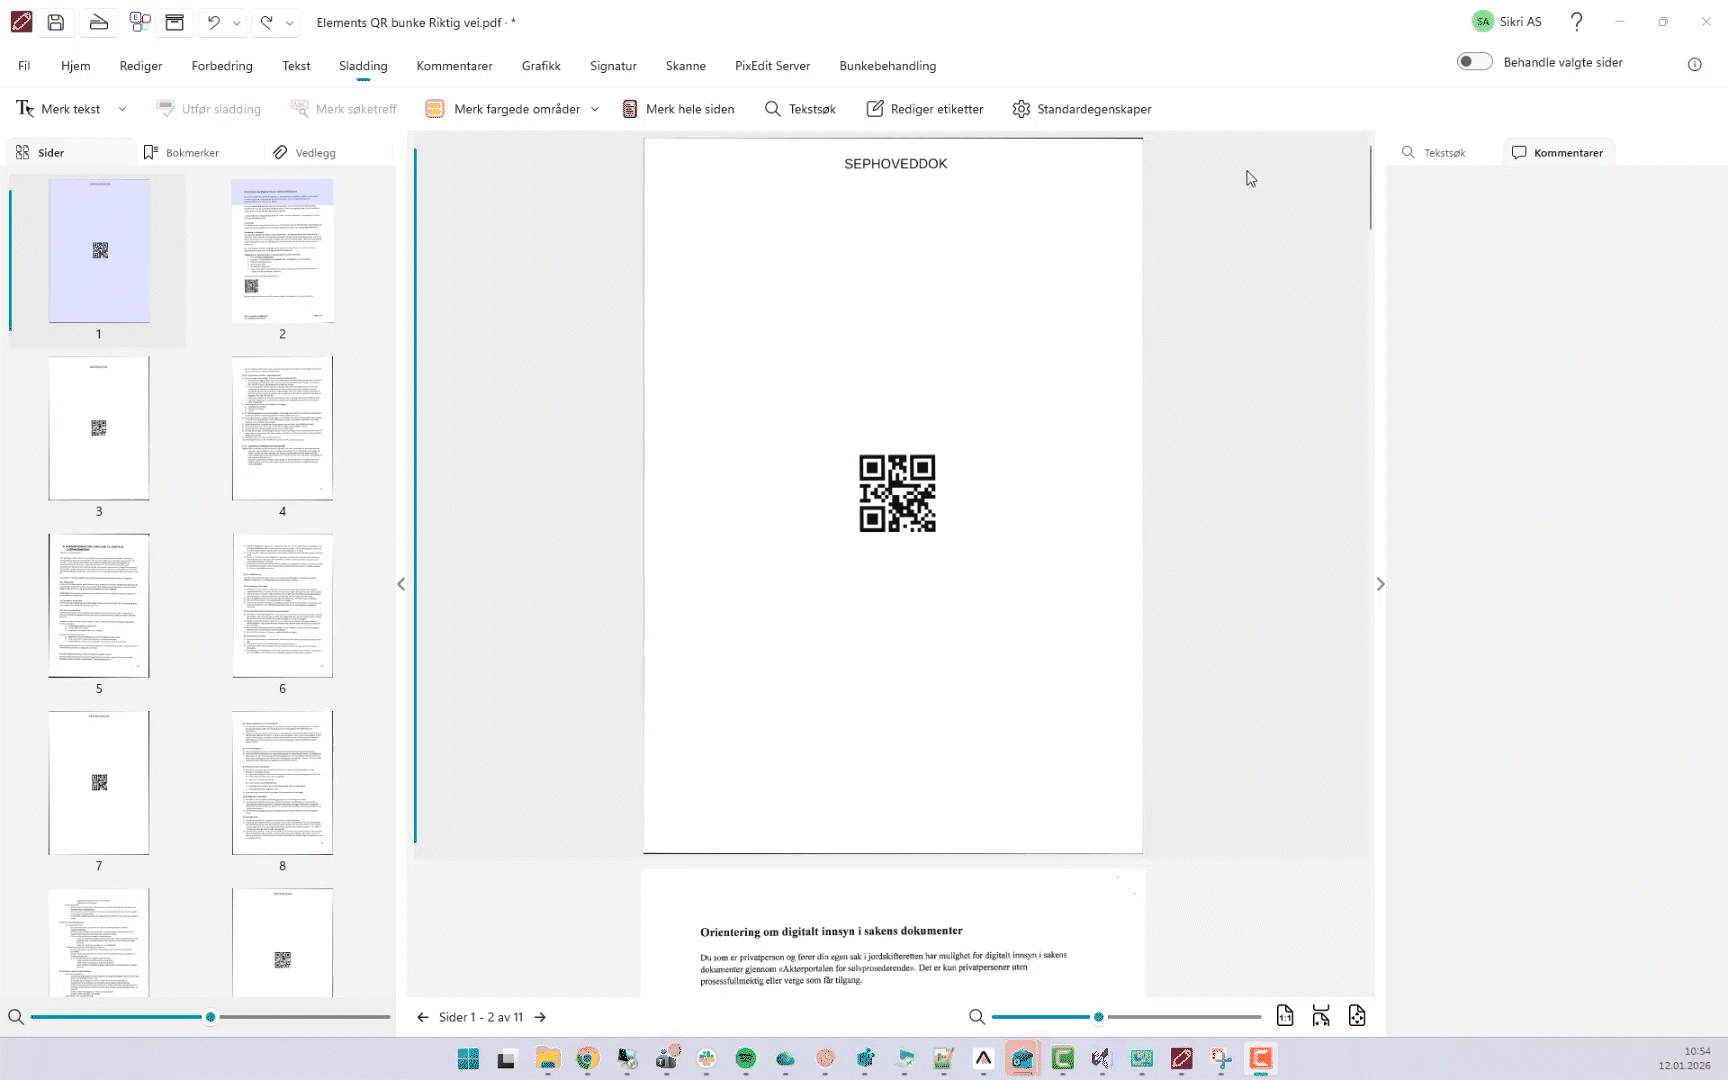Click the magnifier icon under the thumbnails
This screenshot has height=1080, width=1728.
[x=16, y=1017]
